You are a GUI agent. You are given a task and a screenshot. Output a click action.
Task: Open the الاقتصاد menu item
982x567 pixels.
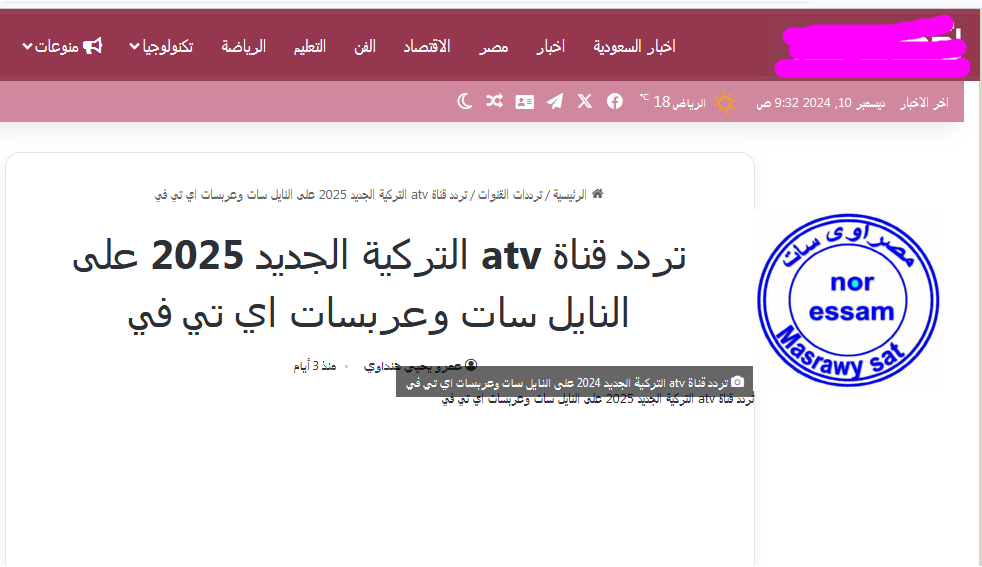tap(426, 46)
